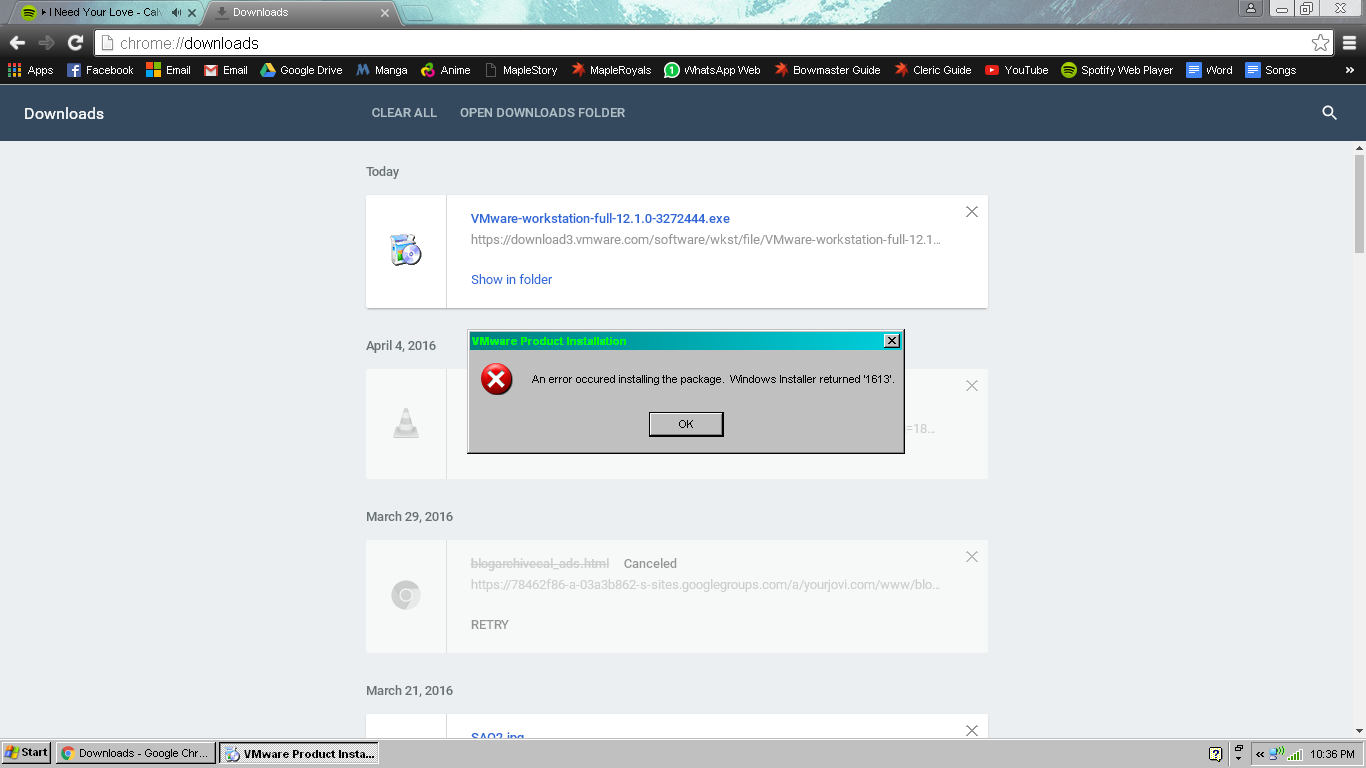Select the Downloads browser tab
This screenshot has width=1366, height=768.
[x=290, y=13]
